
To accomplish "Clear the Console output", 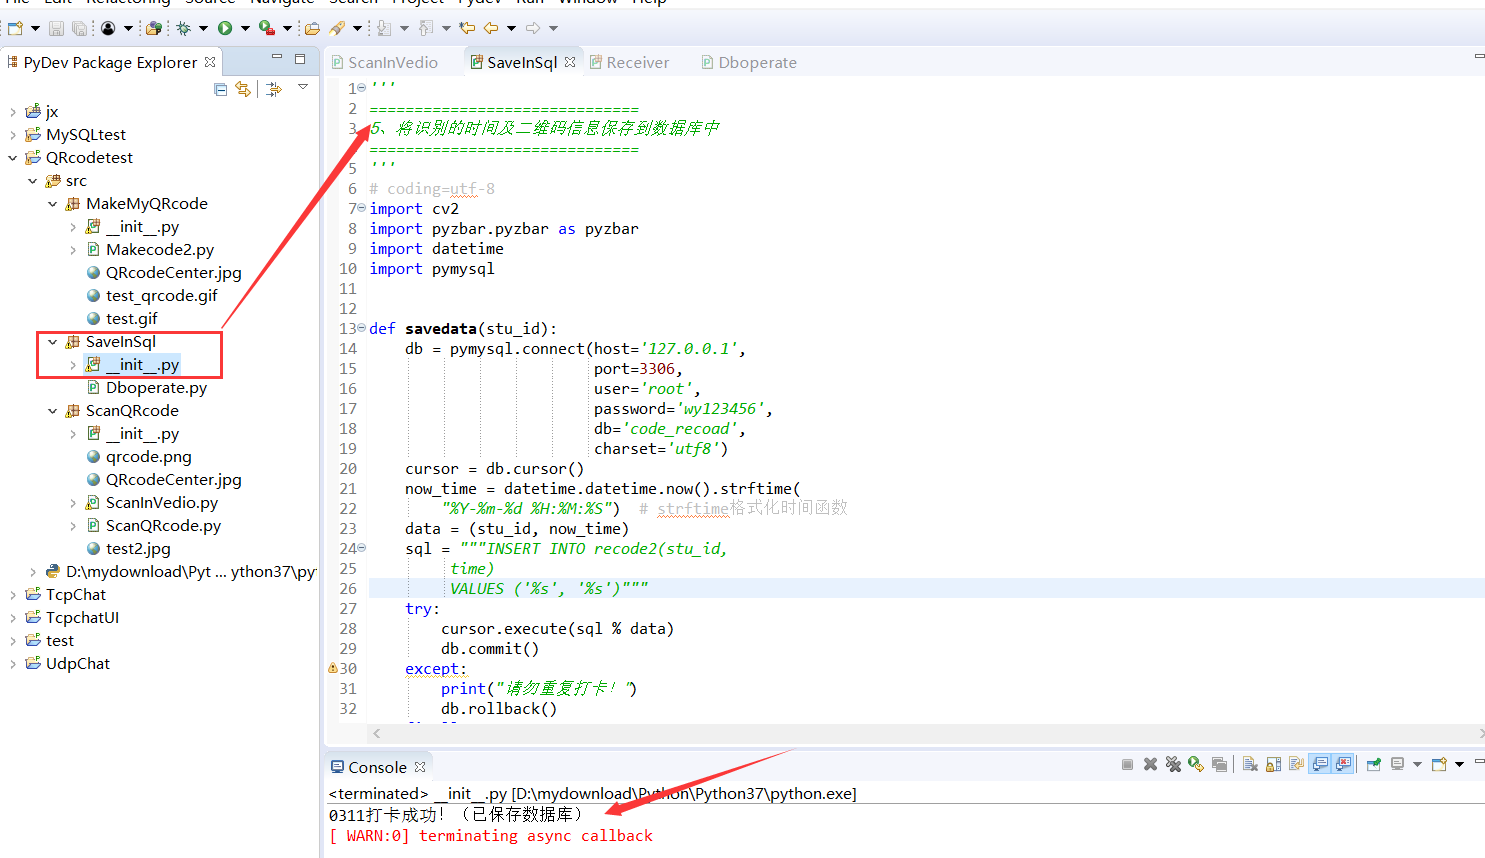I will point(1250,763).
